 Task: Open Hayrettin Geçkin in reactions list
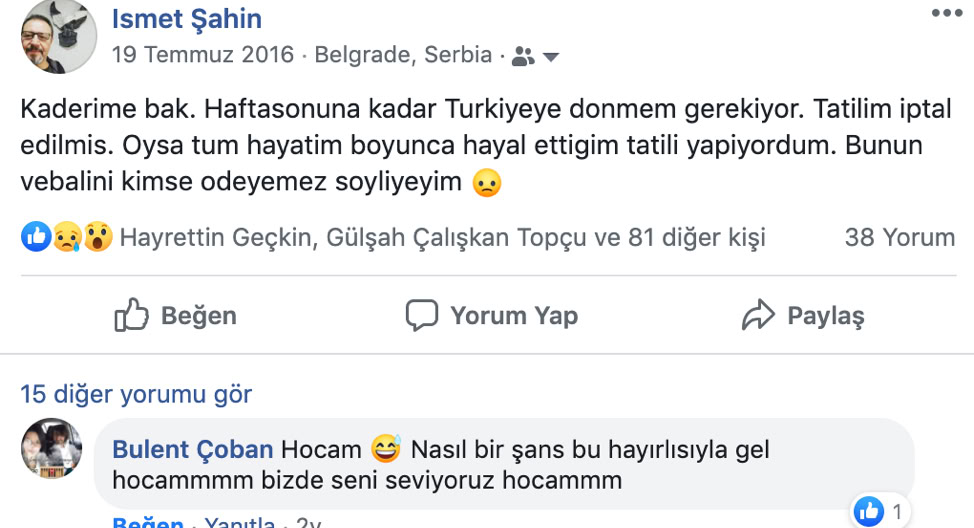tap(216, 237)
